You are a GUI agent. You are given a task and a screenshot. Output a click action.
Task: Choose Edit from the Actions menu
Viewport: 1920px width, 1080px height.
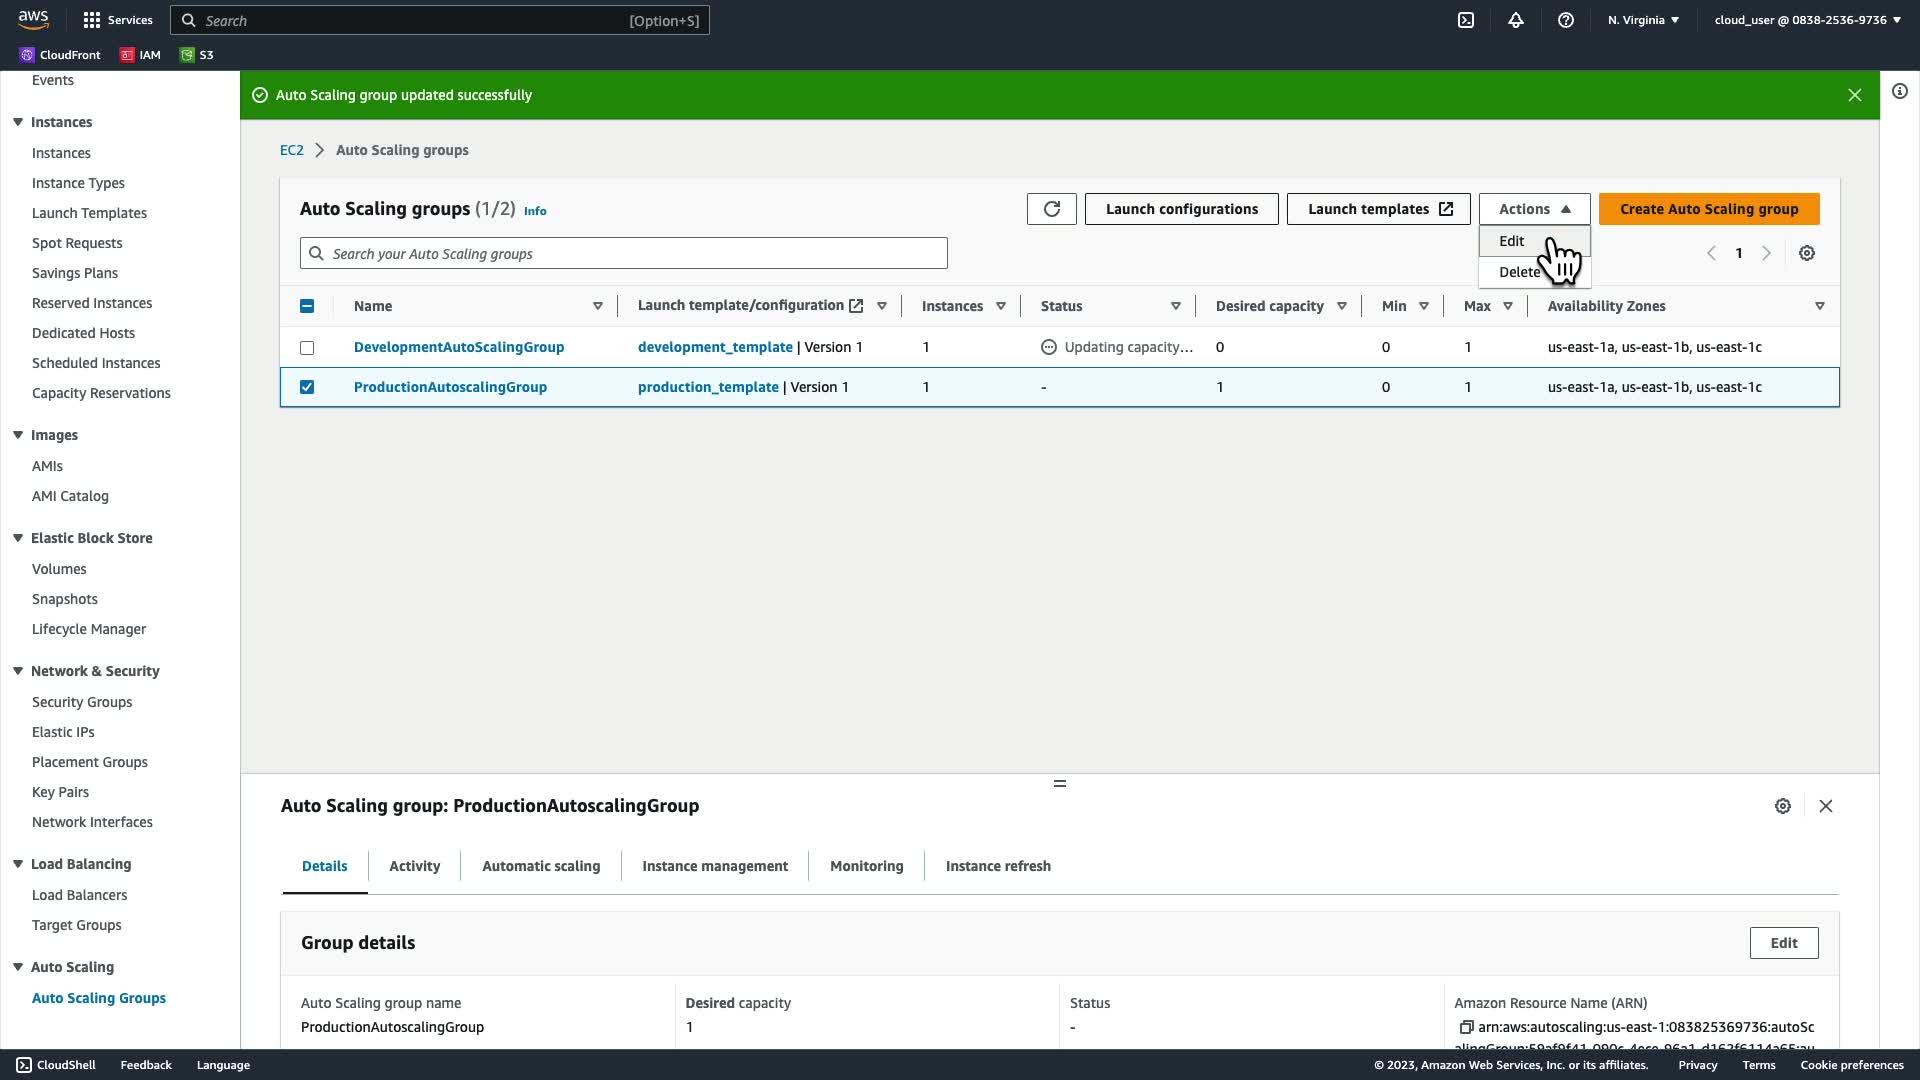1511,241
